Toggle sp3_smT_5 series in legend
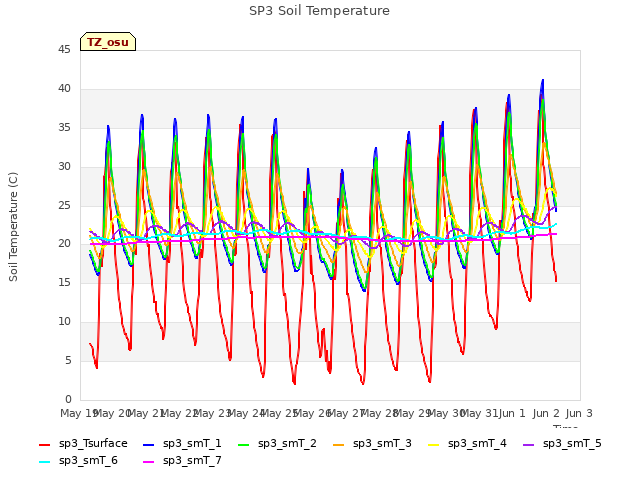The height and width of the screenshot is (480, 640). click(562, 444)
